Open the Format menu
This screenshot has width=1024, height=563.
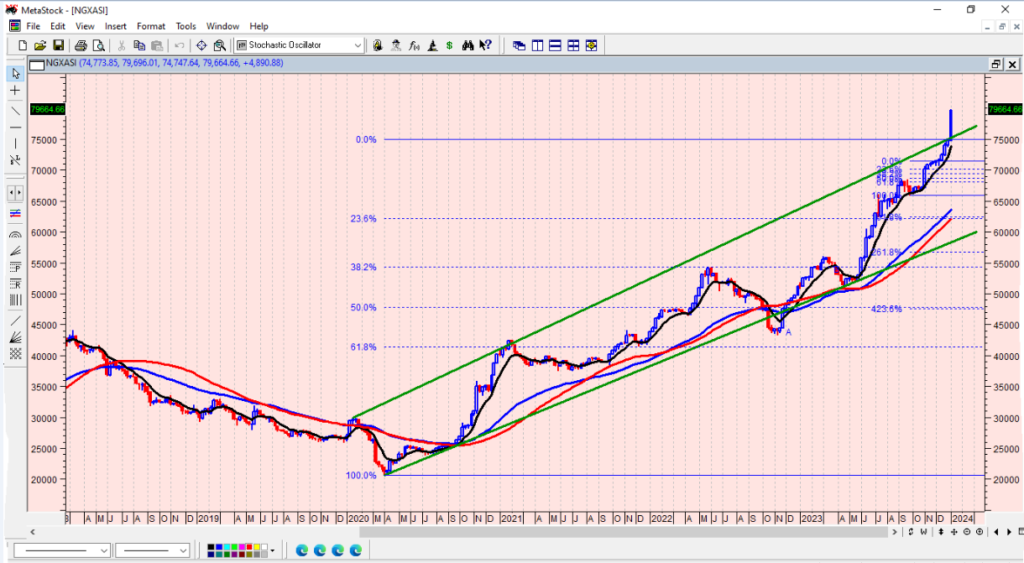[x=151, y=26]
